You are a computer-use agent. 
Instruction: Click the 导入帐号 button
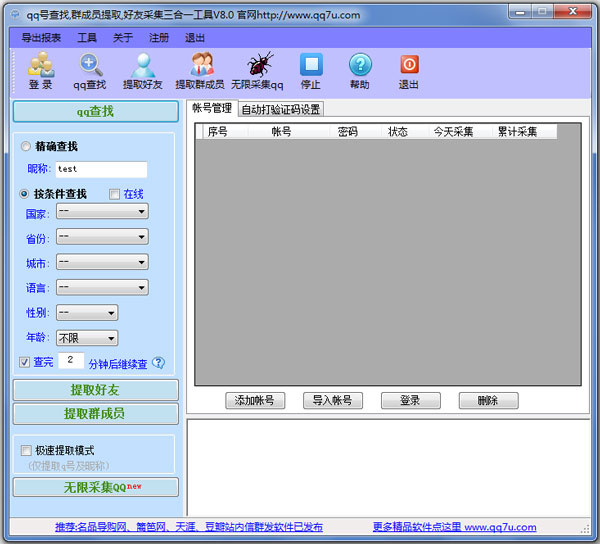(x=333, y=401)
